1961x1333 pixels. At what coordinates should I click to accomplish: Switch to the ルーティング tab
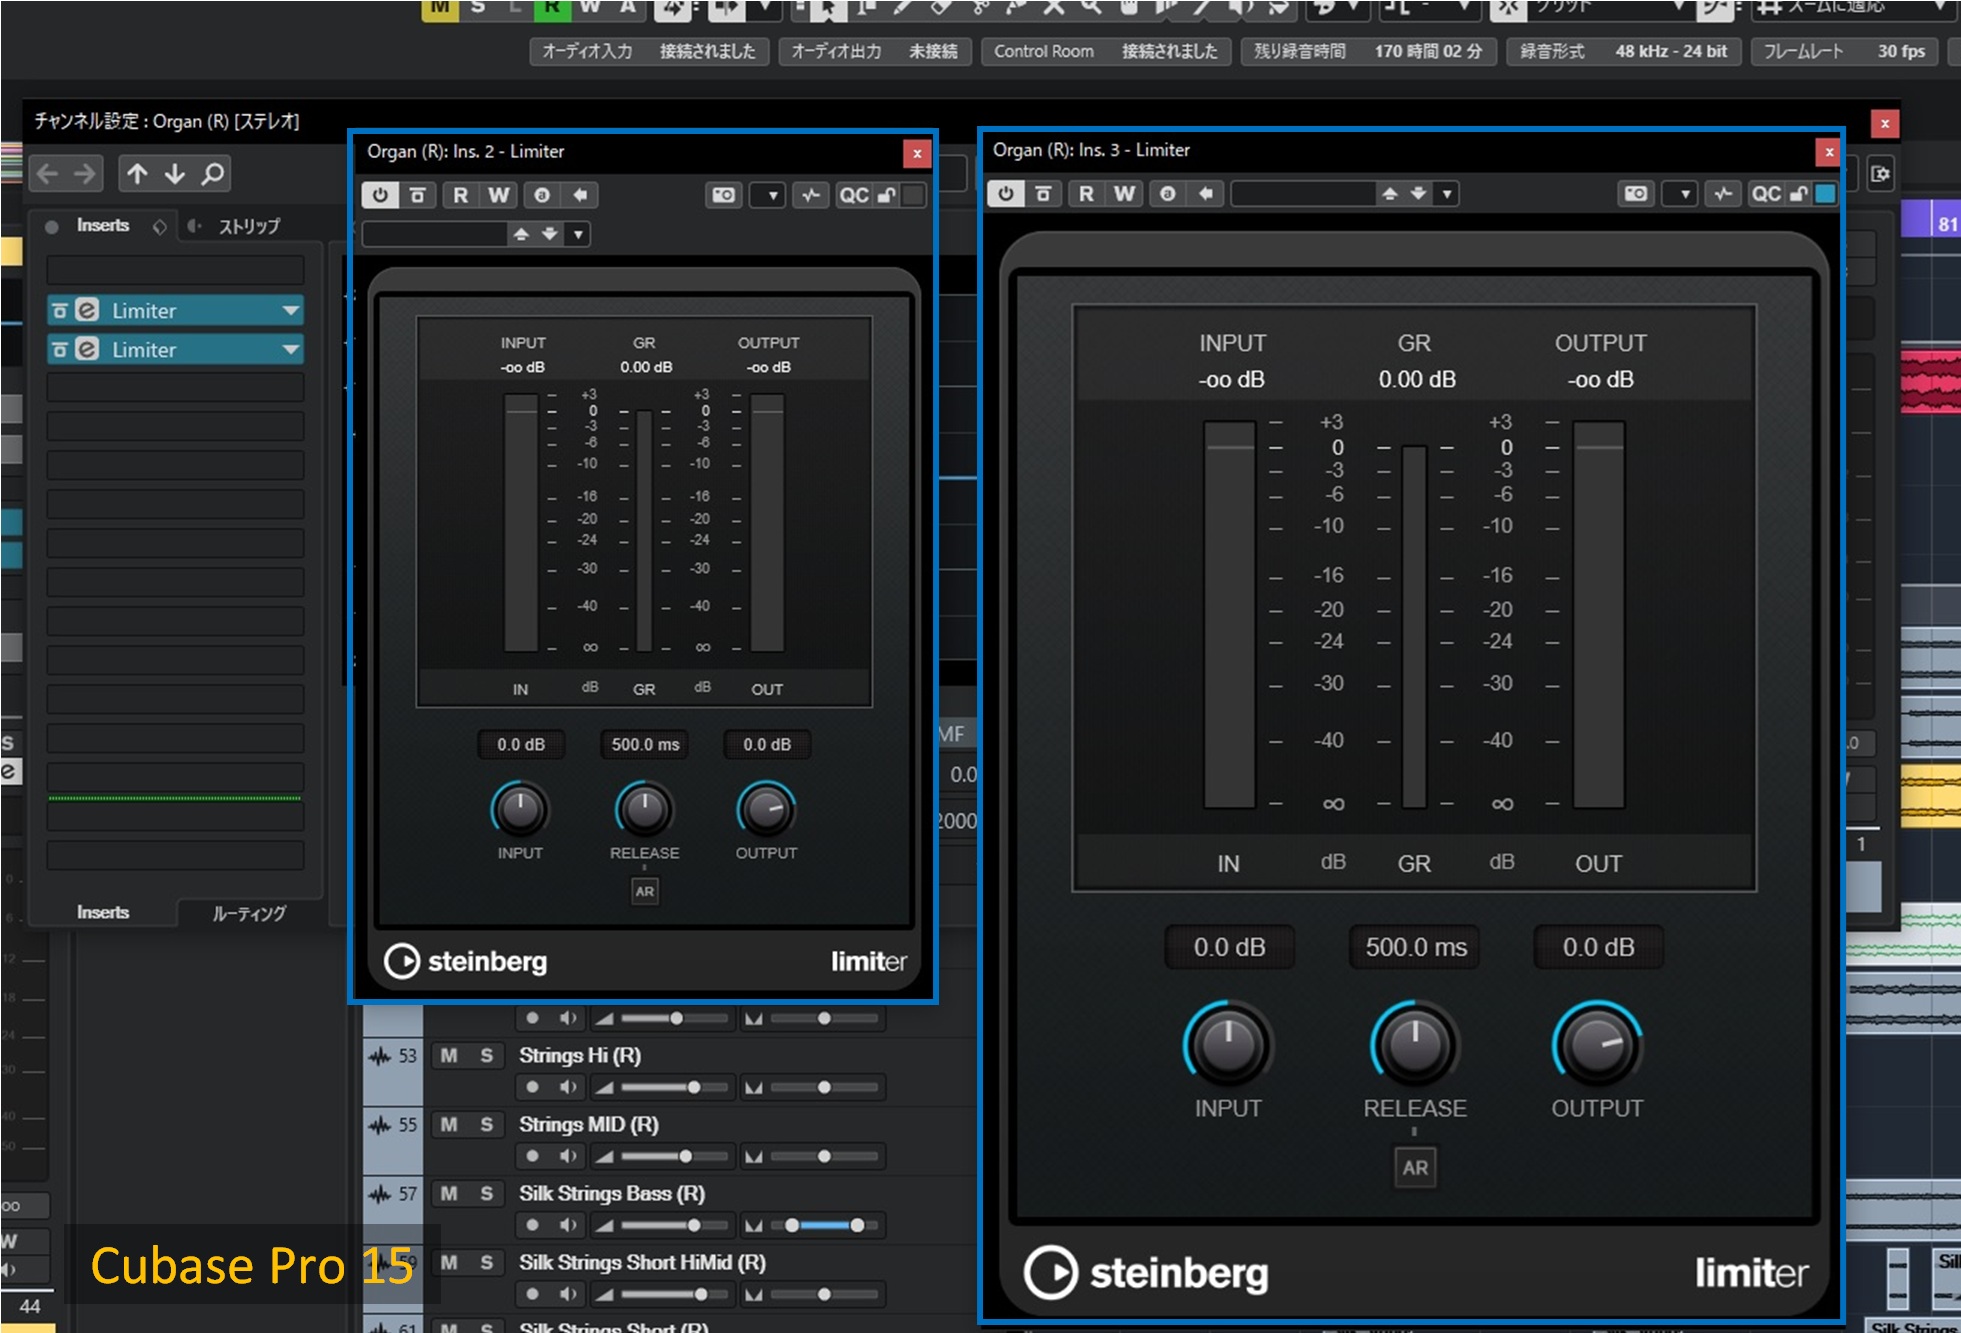248,912
